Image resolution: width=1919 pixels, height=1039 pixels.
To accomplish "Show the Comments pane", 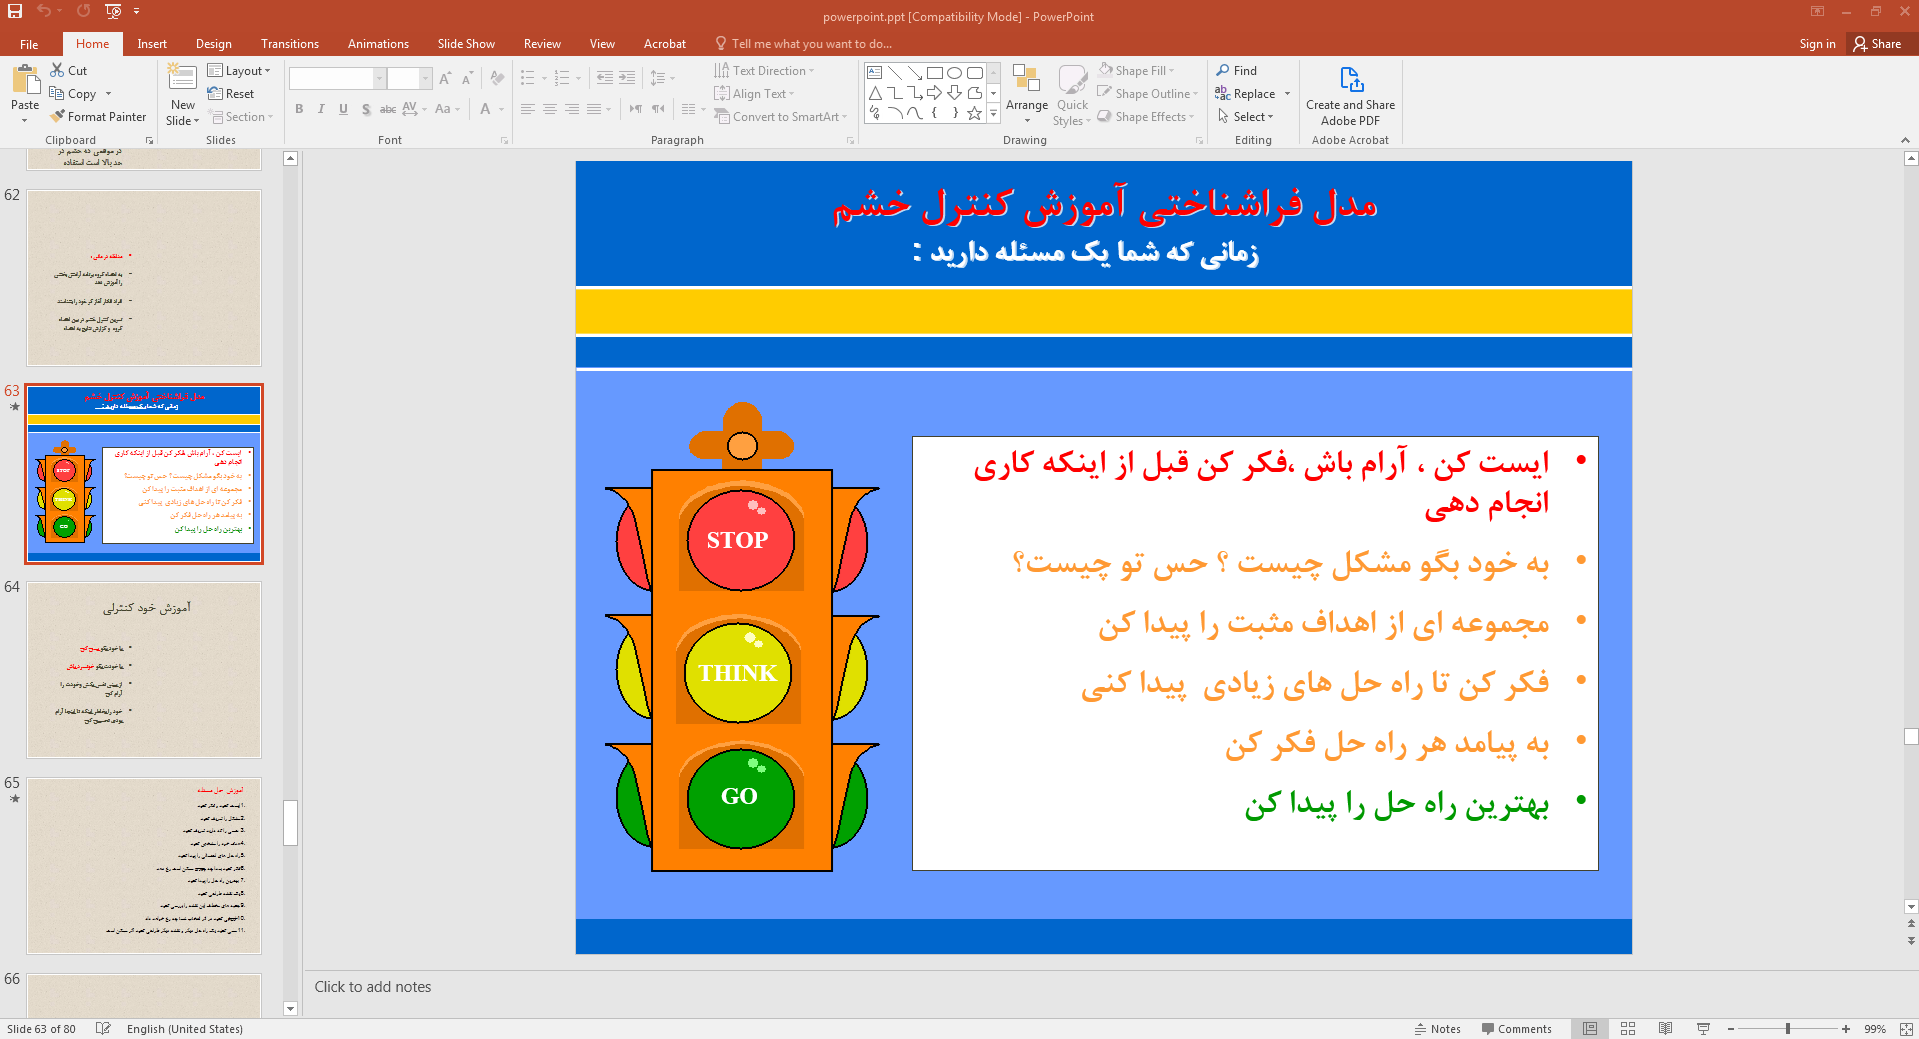I will pos(1516,1028).
